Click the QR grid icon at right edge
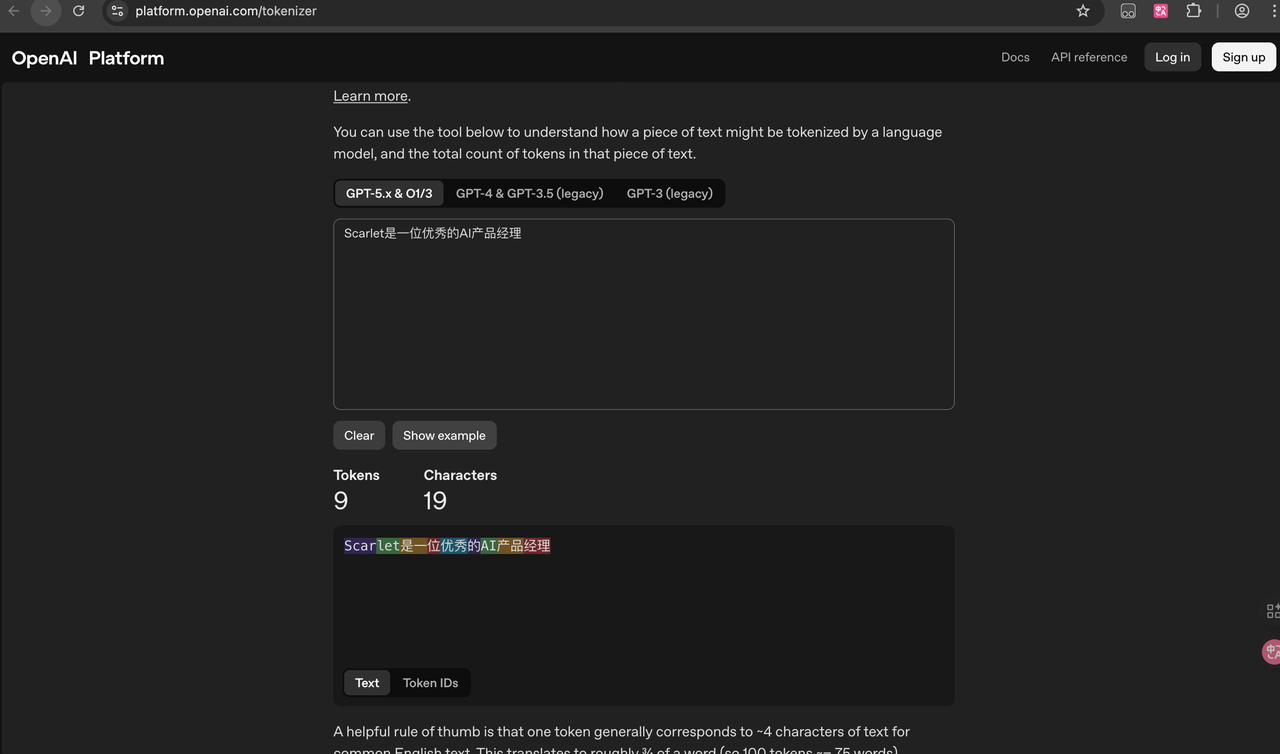The image size is (1280, 754). click(x=1273, y=611)
